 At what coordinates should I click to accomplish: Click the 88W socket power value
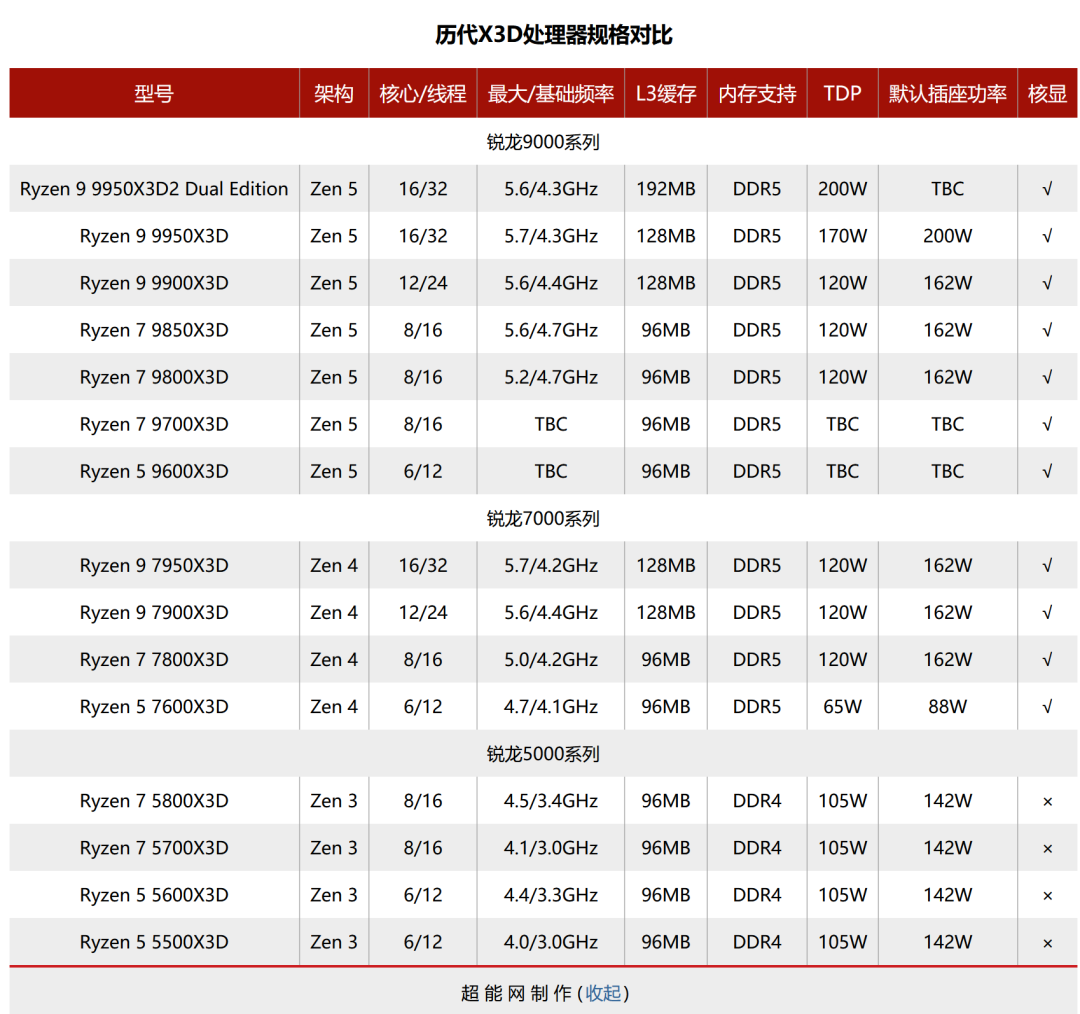pyautogui.click(x=948, y=707)
